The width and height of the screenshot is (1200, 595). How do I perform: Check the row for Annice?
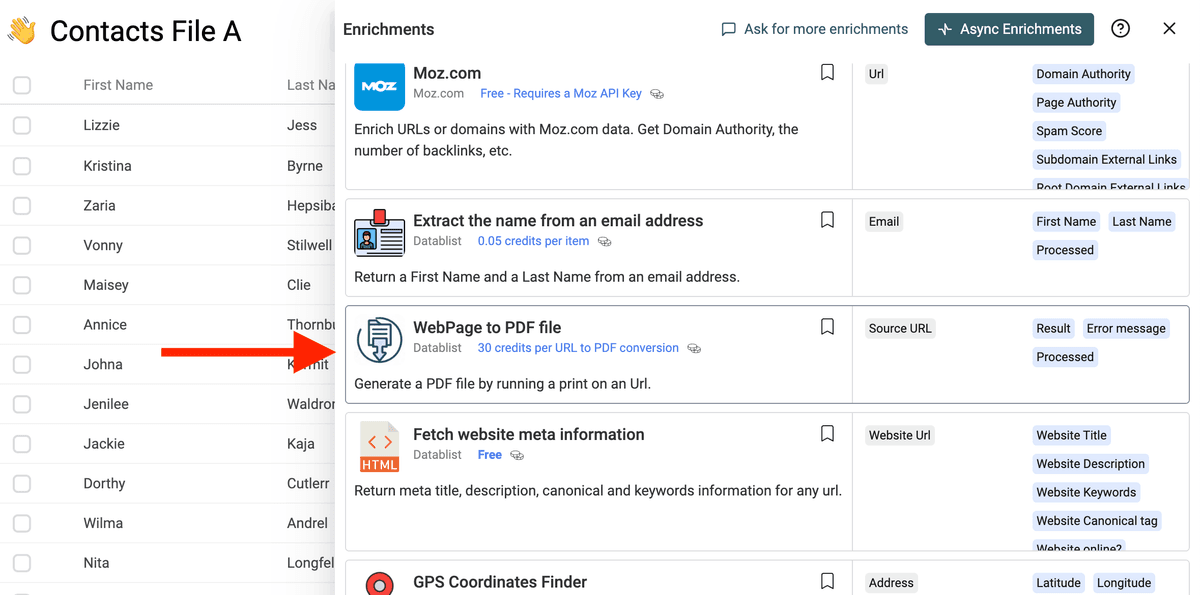pos(22,325)
